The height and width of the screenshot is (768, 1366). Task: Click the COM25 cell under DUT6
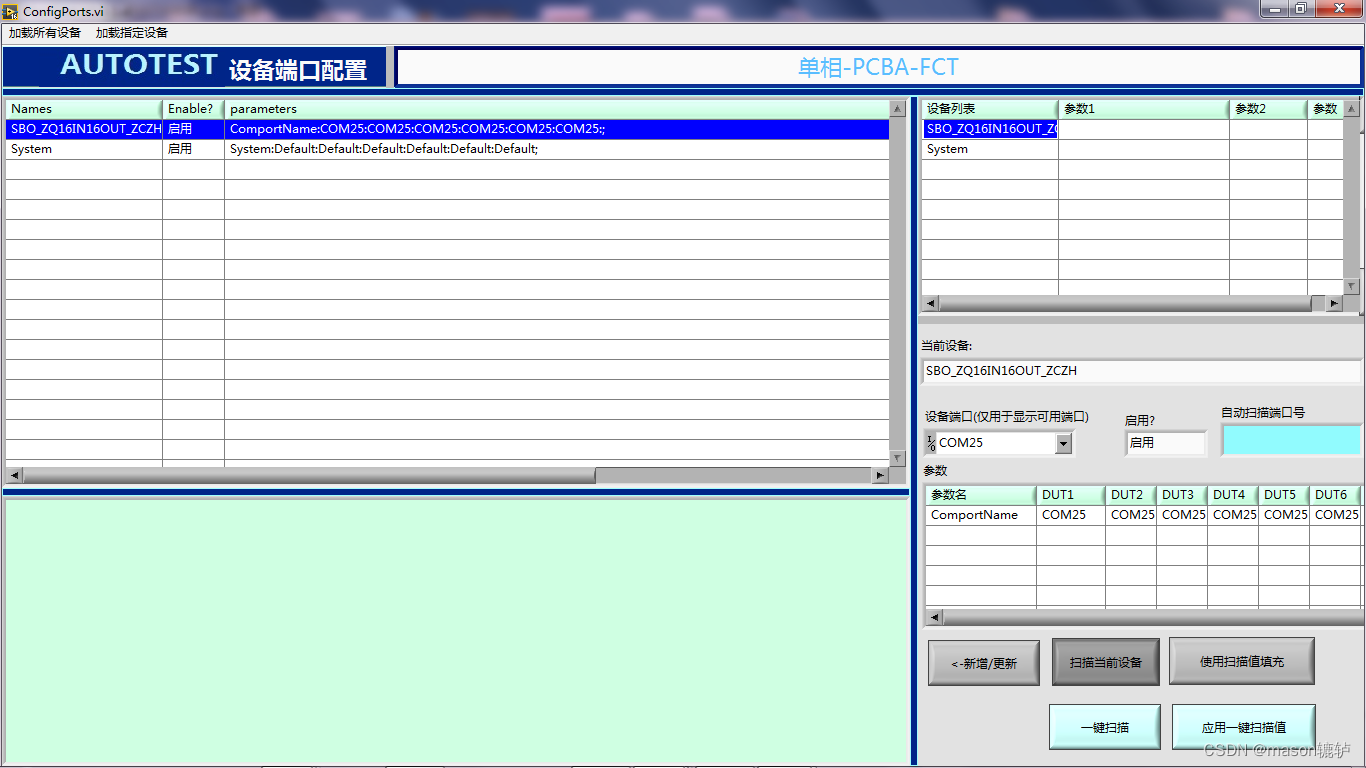pyautogui.click(x=1335, y=515)
